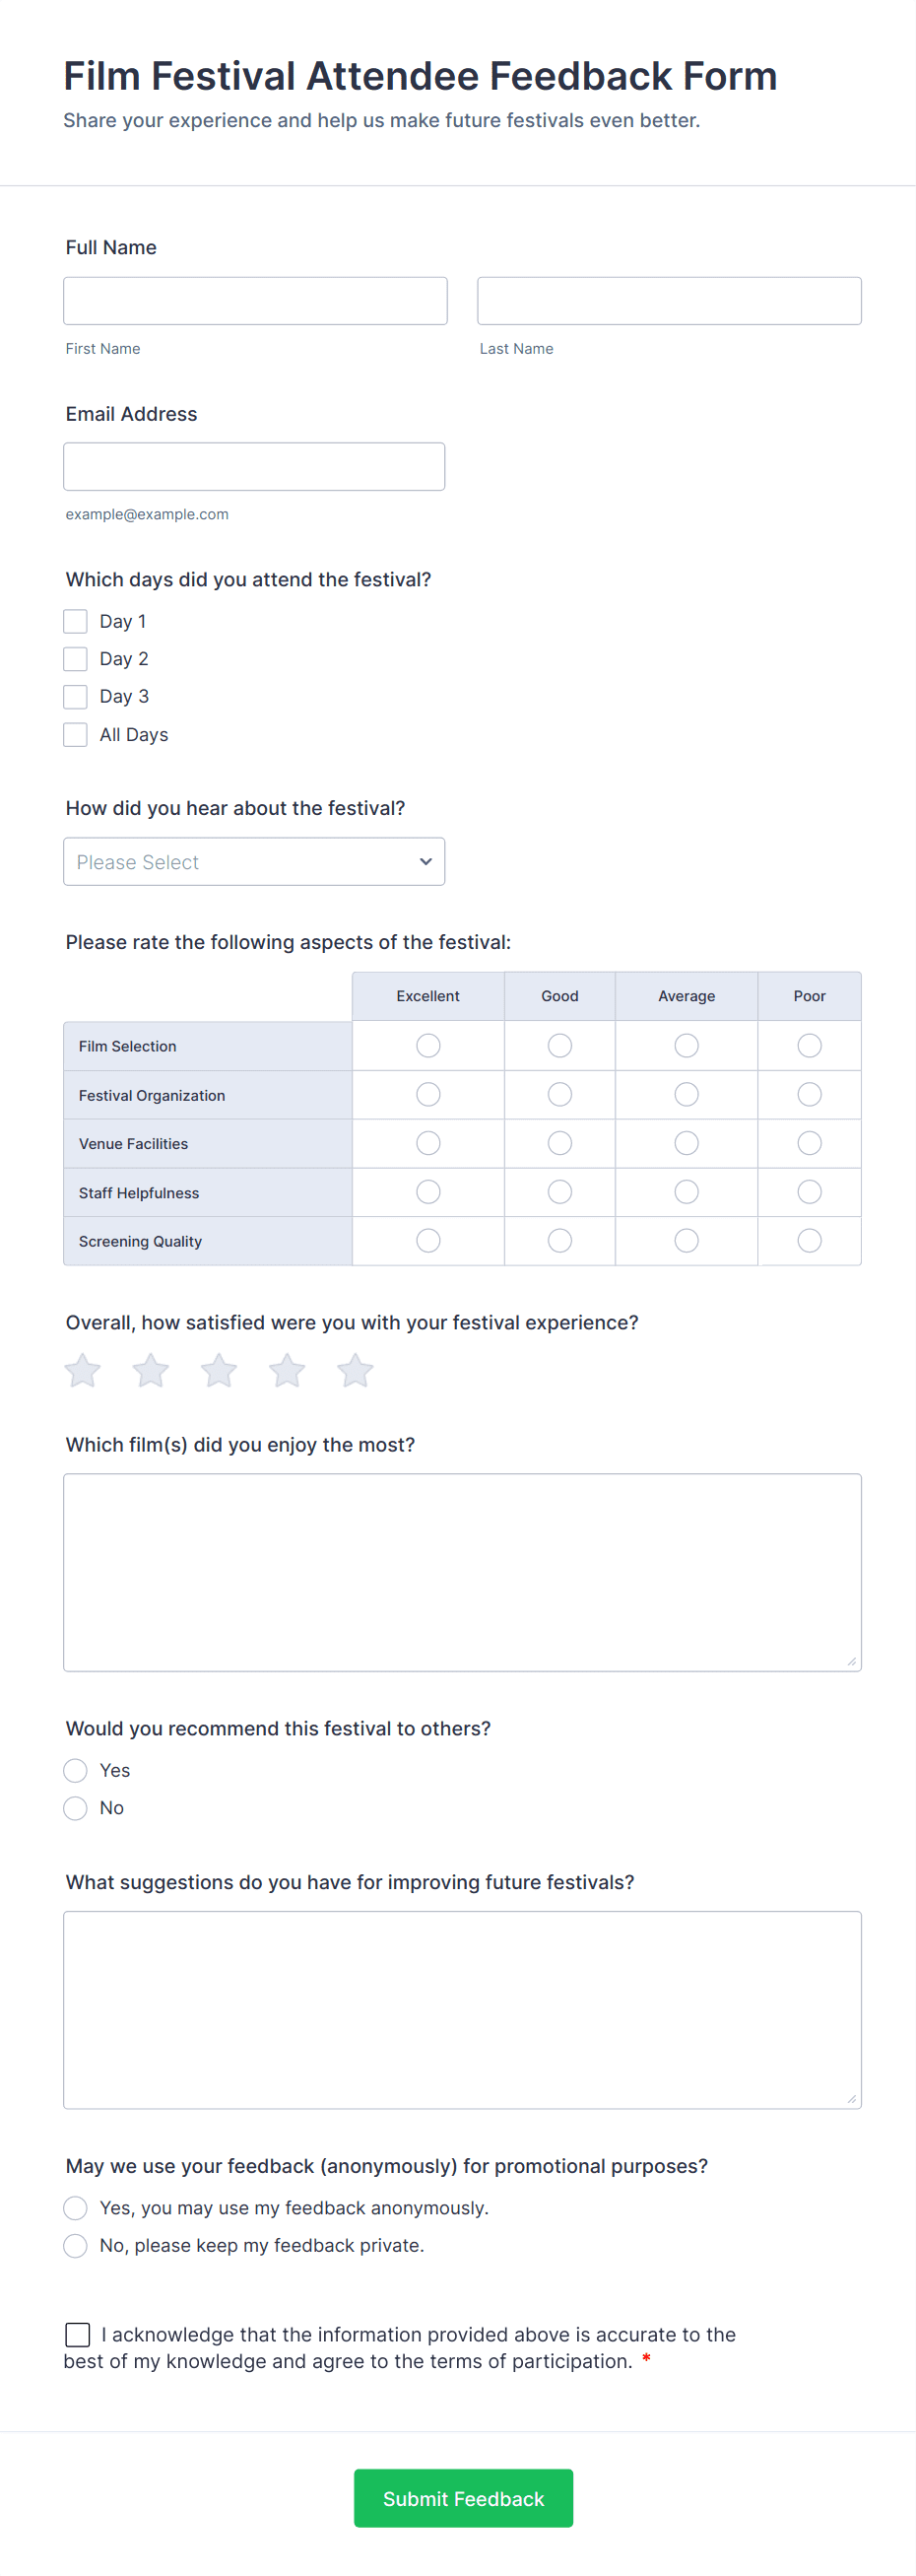Rate satisfaction with the second star
This screenshot has height=2576, width=916.
coord(151,1371)
